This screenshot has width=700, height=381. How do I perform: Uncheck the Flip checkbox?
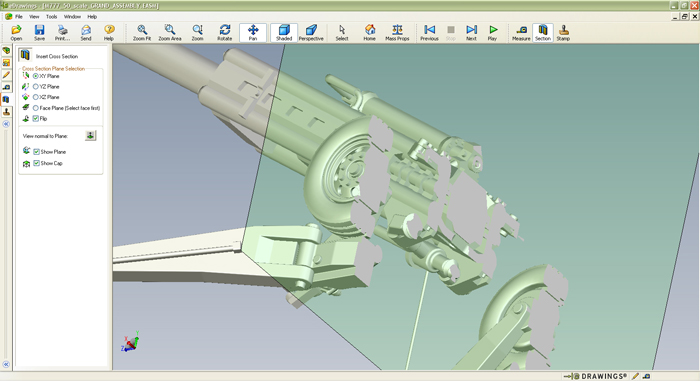click(x=36, y=118)
